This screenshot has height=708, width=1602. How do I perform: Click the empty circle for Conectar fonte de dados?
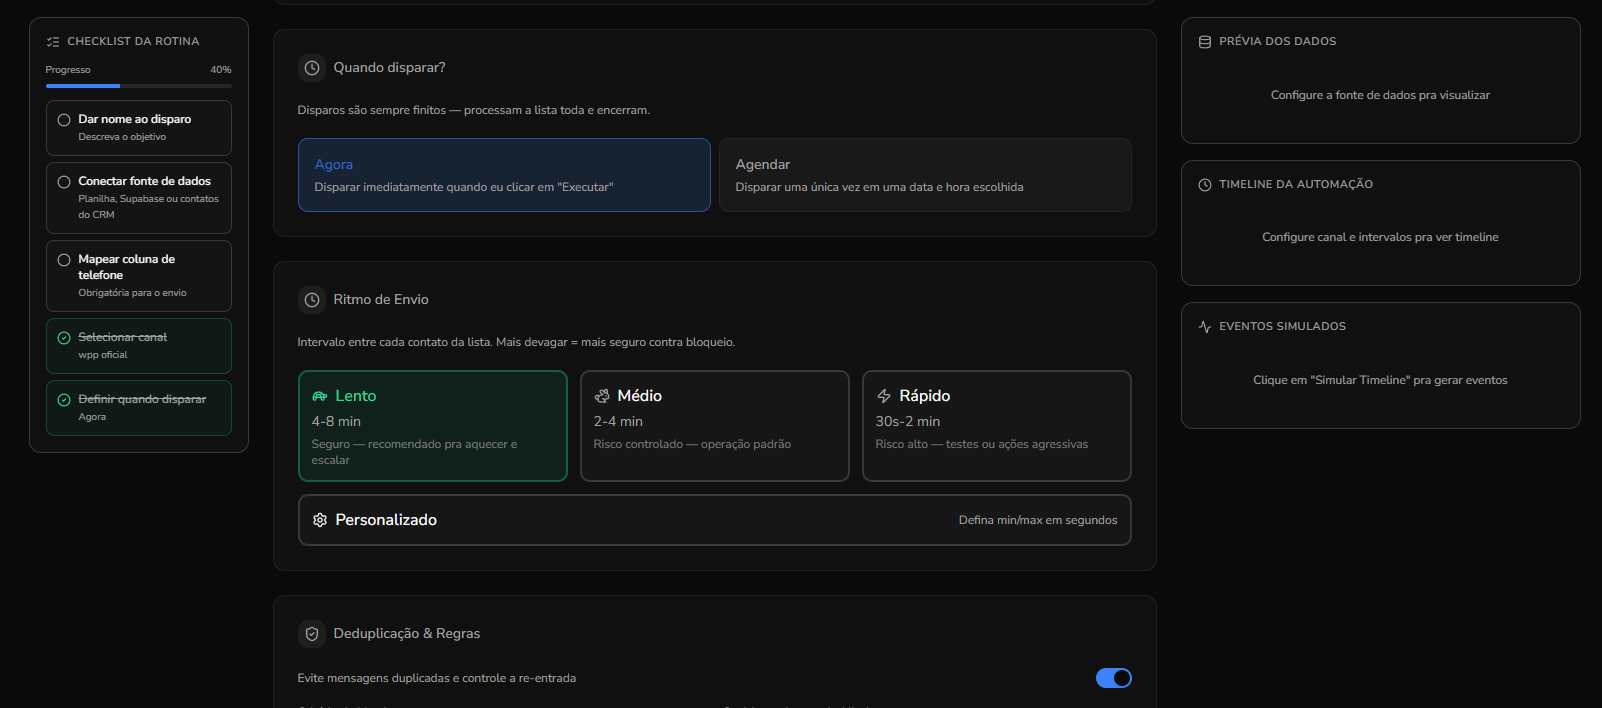(64, 182)
